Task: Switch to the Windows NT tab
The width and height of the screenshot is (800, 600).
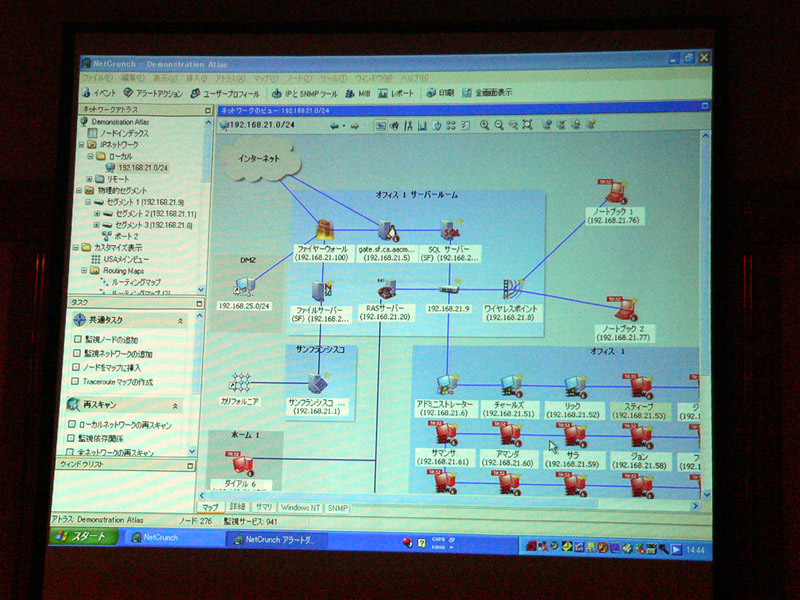Action: tap(300, 508)
